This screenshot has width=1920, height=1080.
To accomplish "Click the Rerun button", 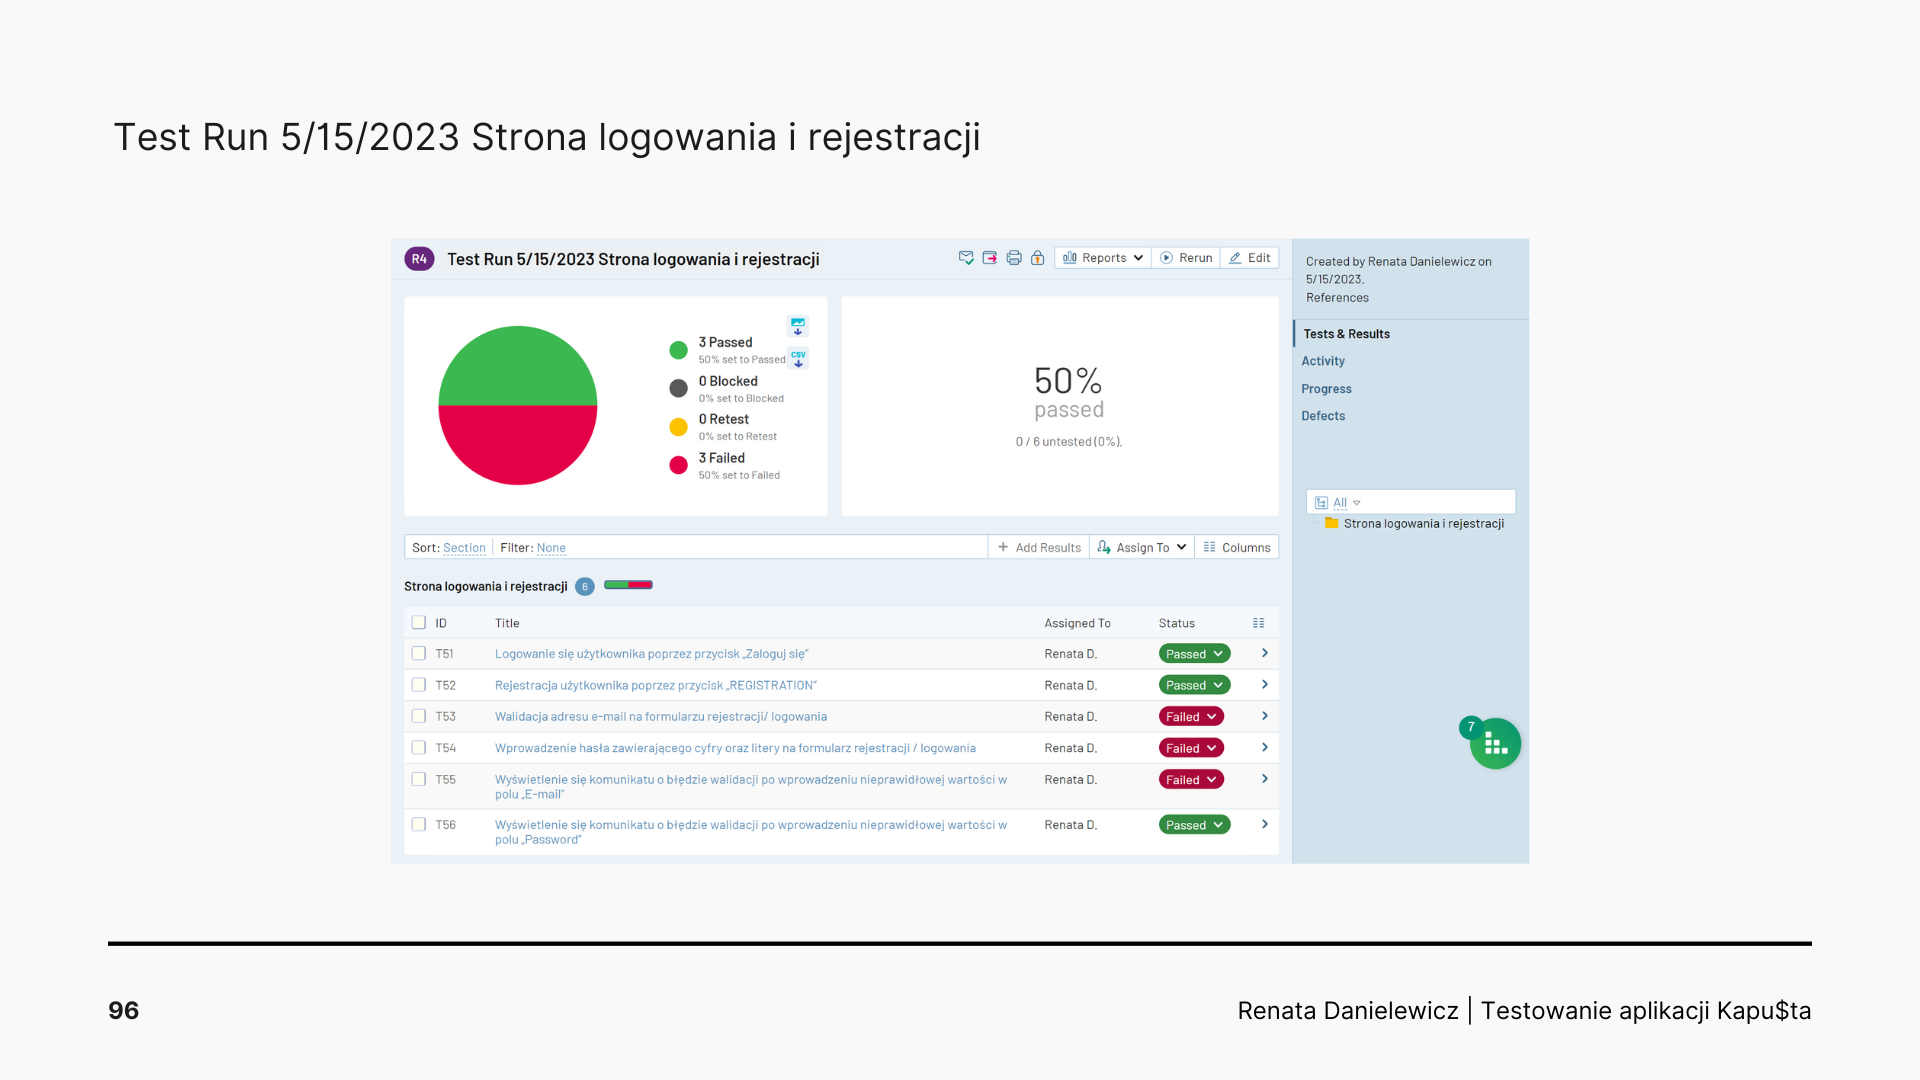I will click(1186, 258).
